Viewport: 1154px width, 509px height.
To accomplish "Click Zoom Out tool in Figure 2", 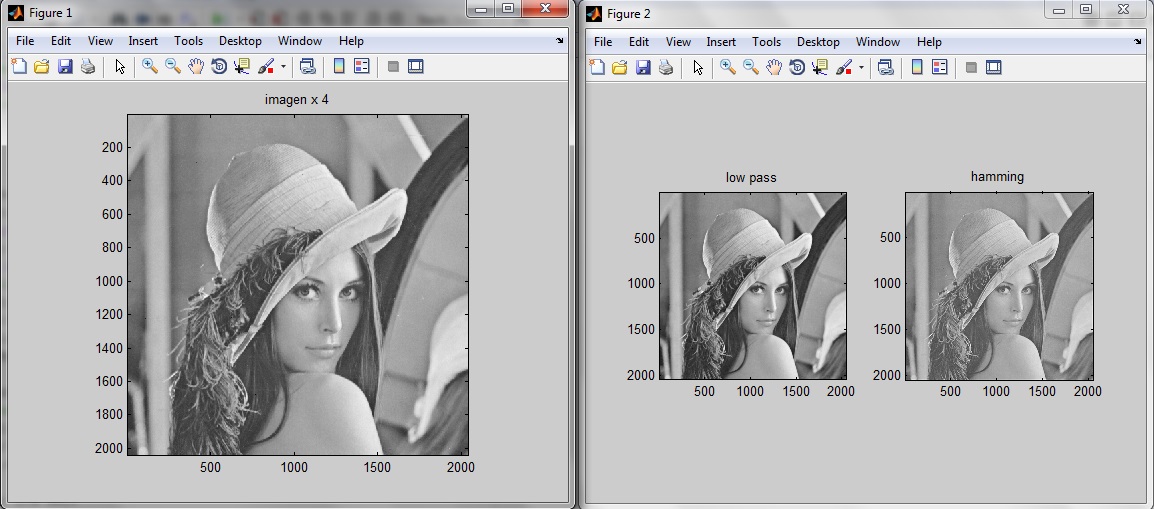I will tap(751, 68).
